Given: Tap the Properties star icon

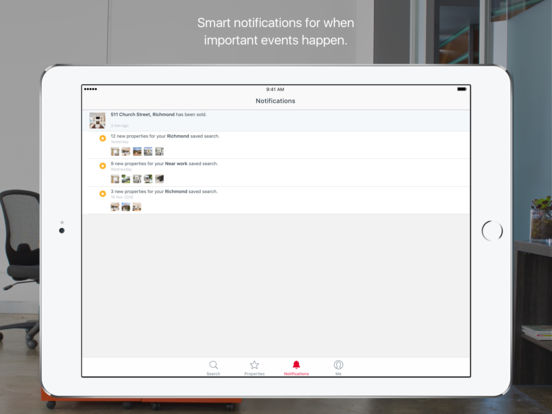Looking at the screenshot, I should click(254, 365).
